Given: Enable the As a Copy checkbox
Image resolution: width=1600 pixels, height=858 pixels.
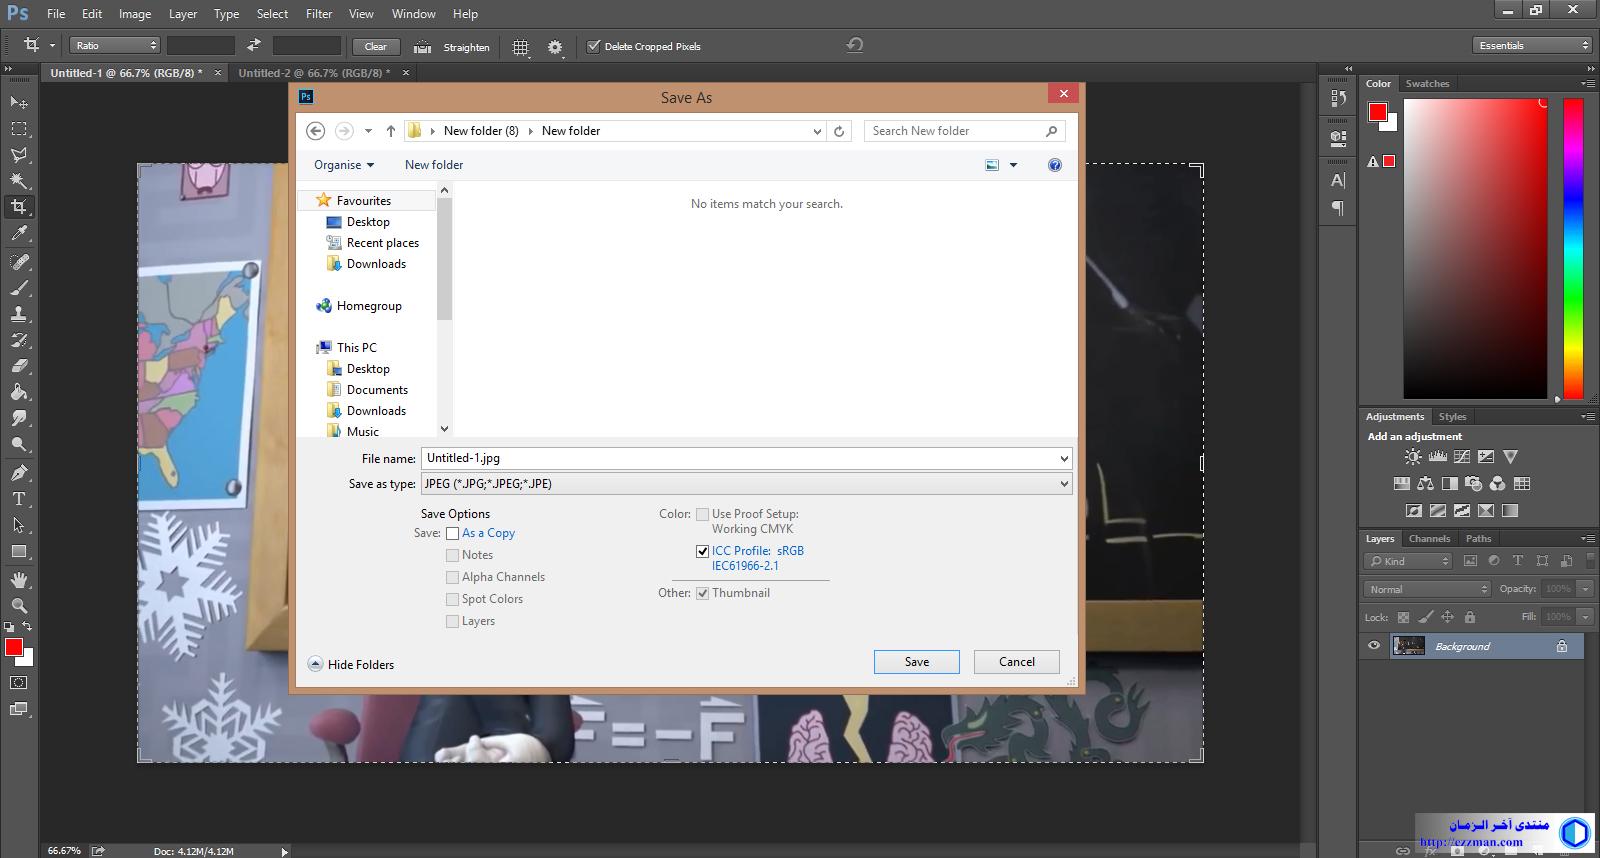Looking at the screenshot, I should [x=453, y=534].
